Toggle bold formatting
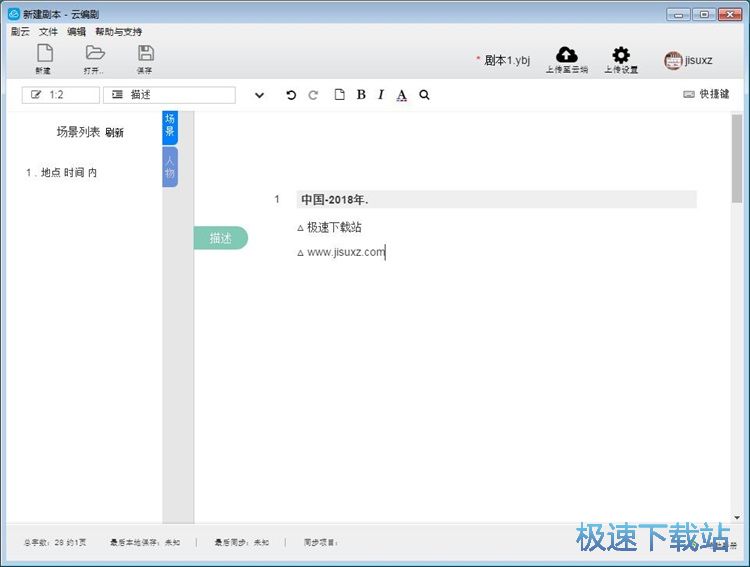This screenshot has height=567, width=750. 361,95
